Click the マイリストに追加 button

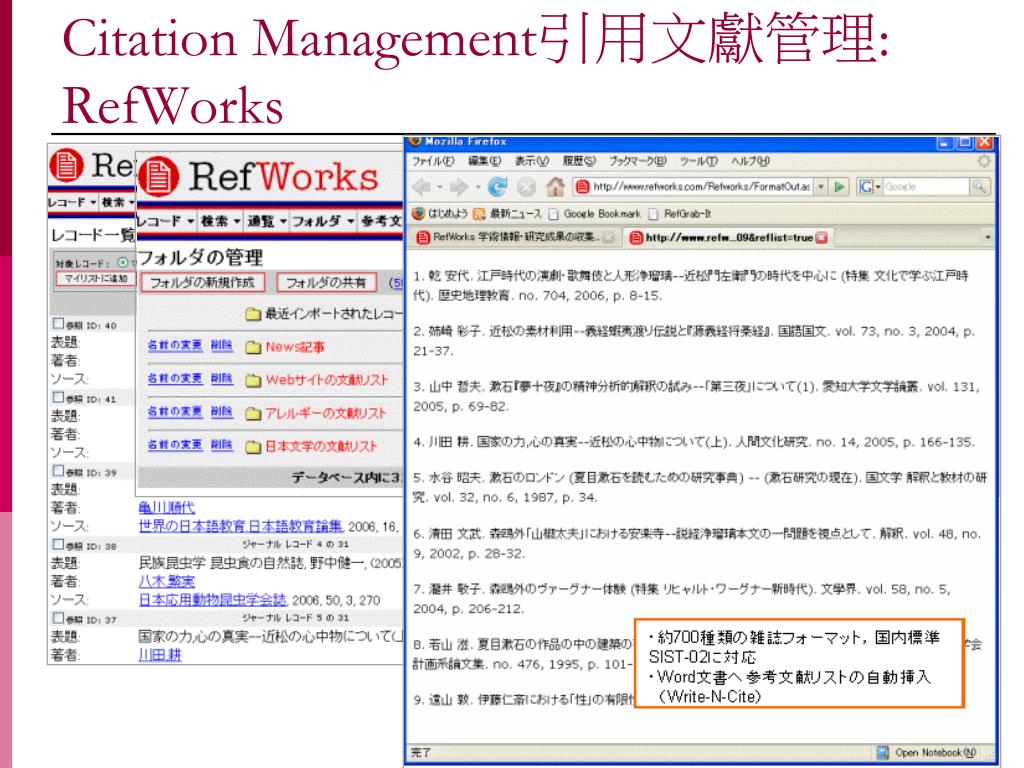coord(95,279)
